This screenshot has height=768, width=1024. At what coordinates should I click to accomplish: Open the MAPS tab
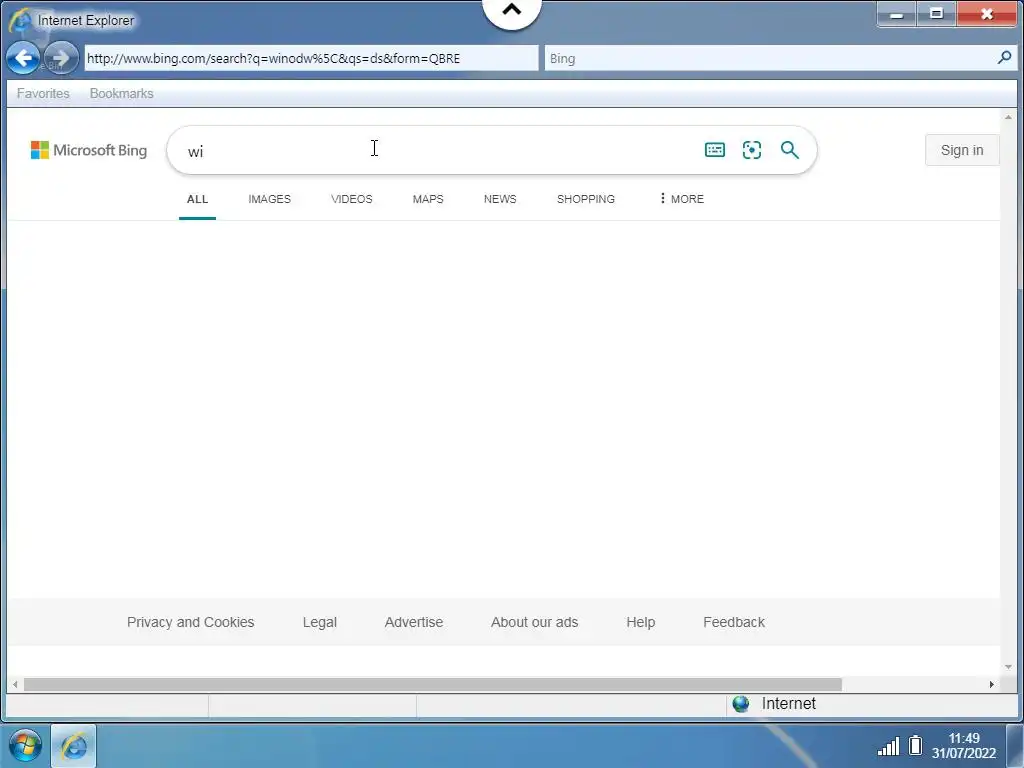point(428,199)
